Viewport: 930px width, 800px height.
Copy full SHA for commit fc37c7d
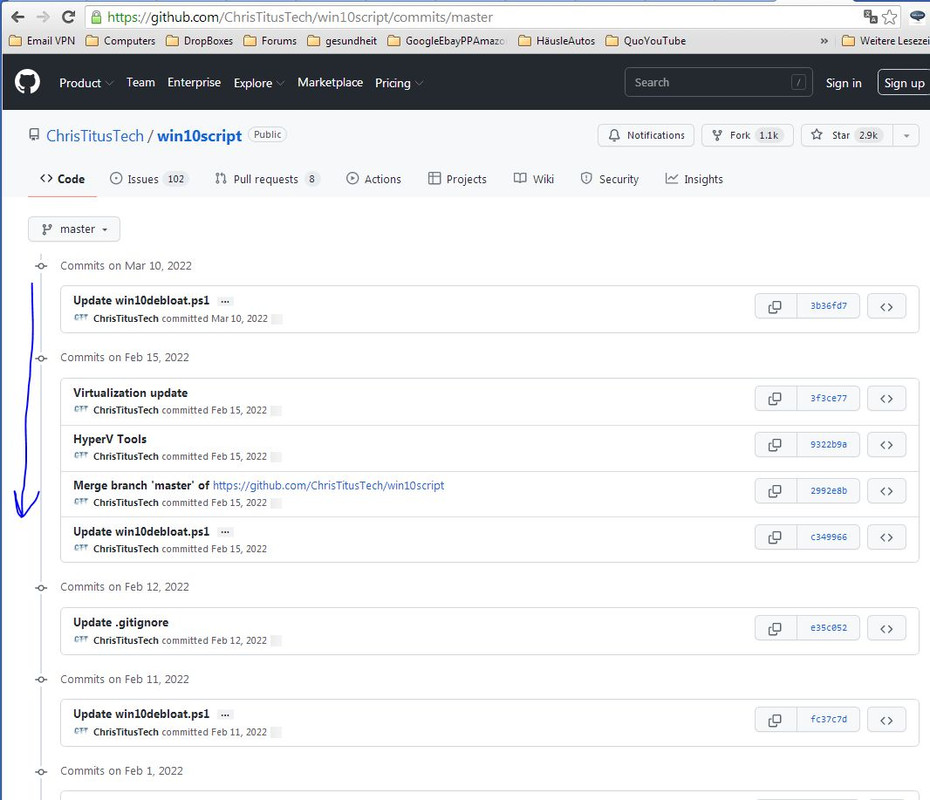click(775, 721)
